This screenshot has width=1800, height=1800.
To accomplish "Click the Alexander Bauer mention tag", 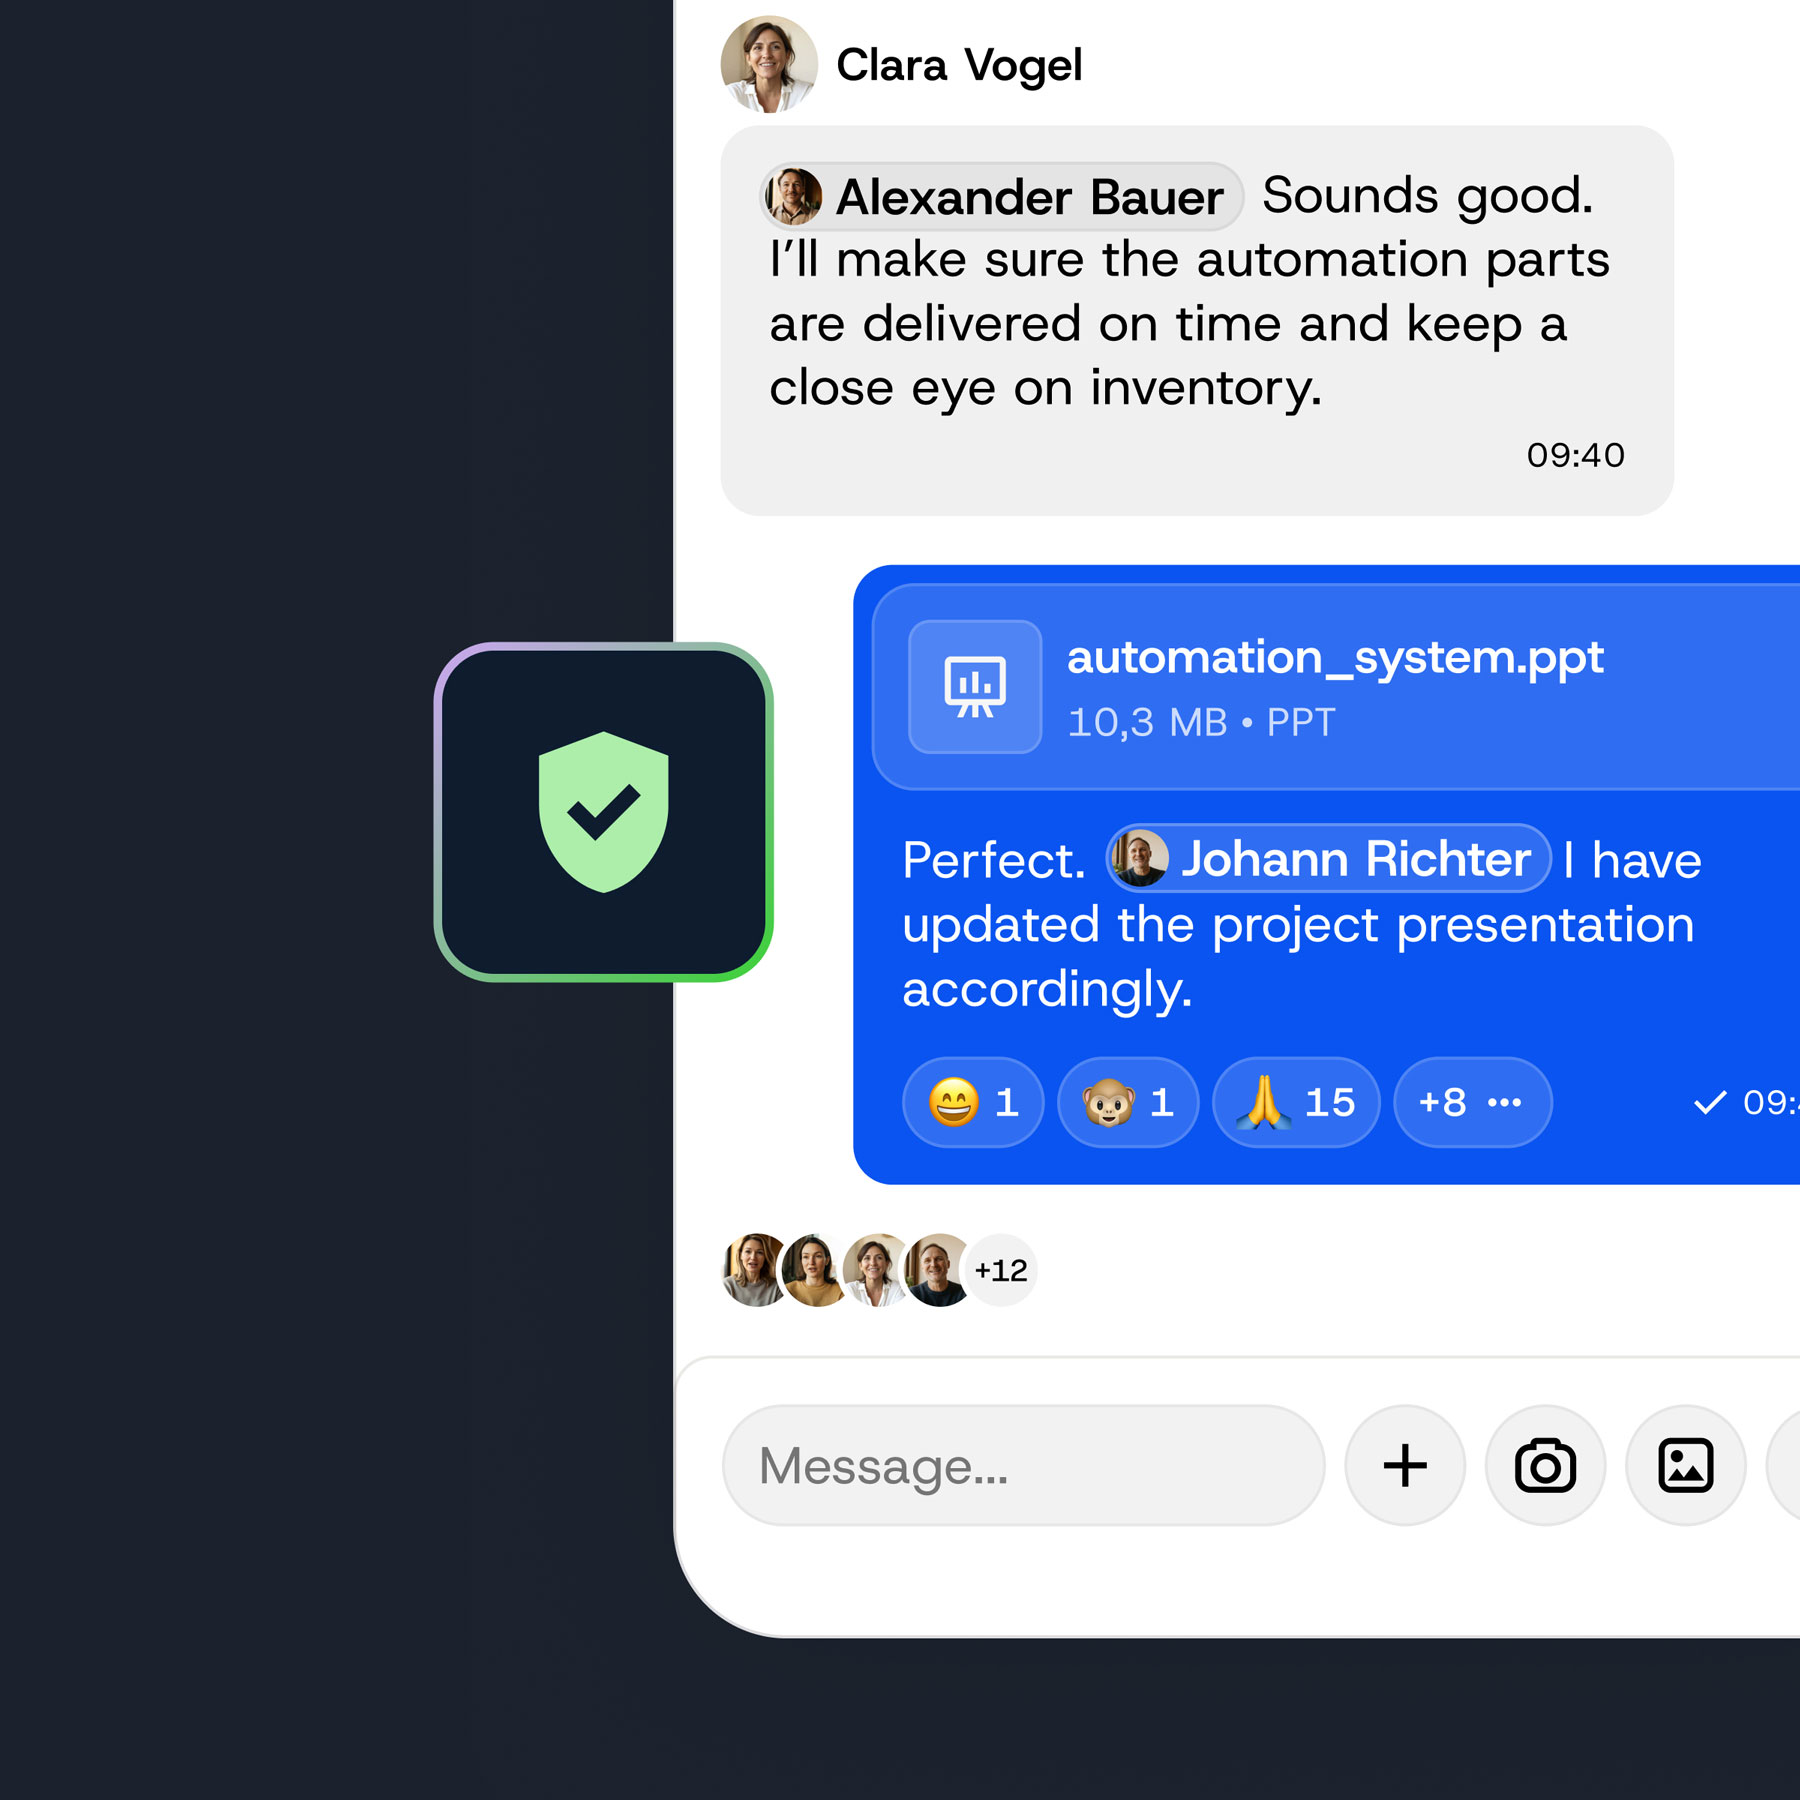I will click(x=1002, y=196).
